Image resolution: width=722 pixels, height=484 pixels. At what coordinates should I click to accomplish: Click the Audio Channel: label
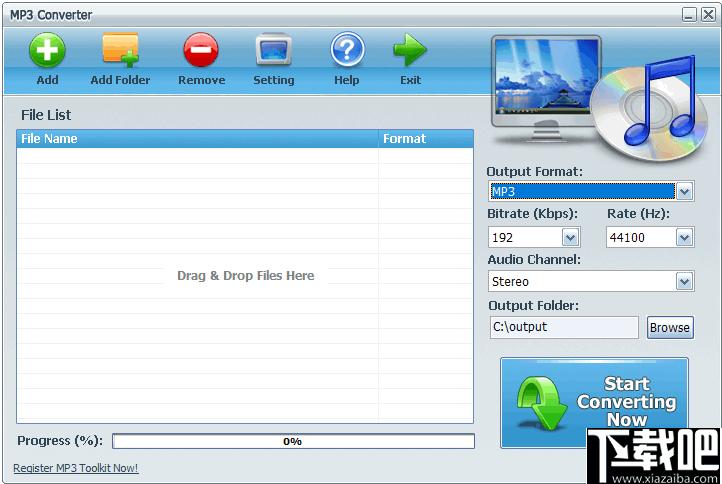pos(534,260)
